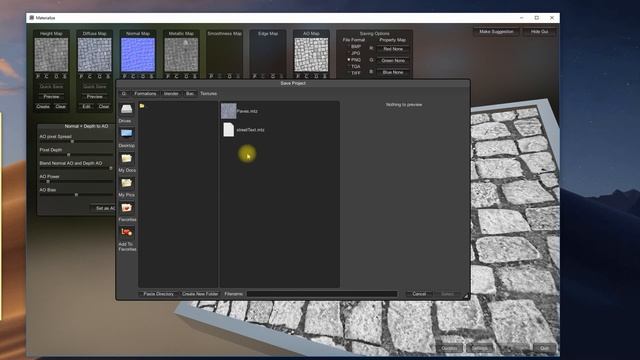Navigate to Bac. folder in path bar
The width and height of the screenshot is (640, 360).
[190, 93]
